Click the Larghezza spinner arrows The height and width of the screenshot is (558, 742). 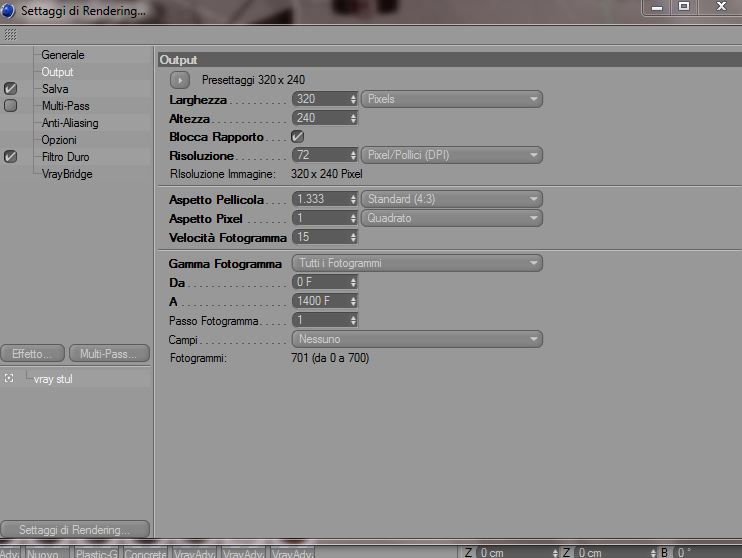(353, 99)
